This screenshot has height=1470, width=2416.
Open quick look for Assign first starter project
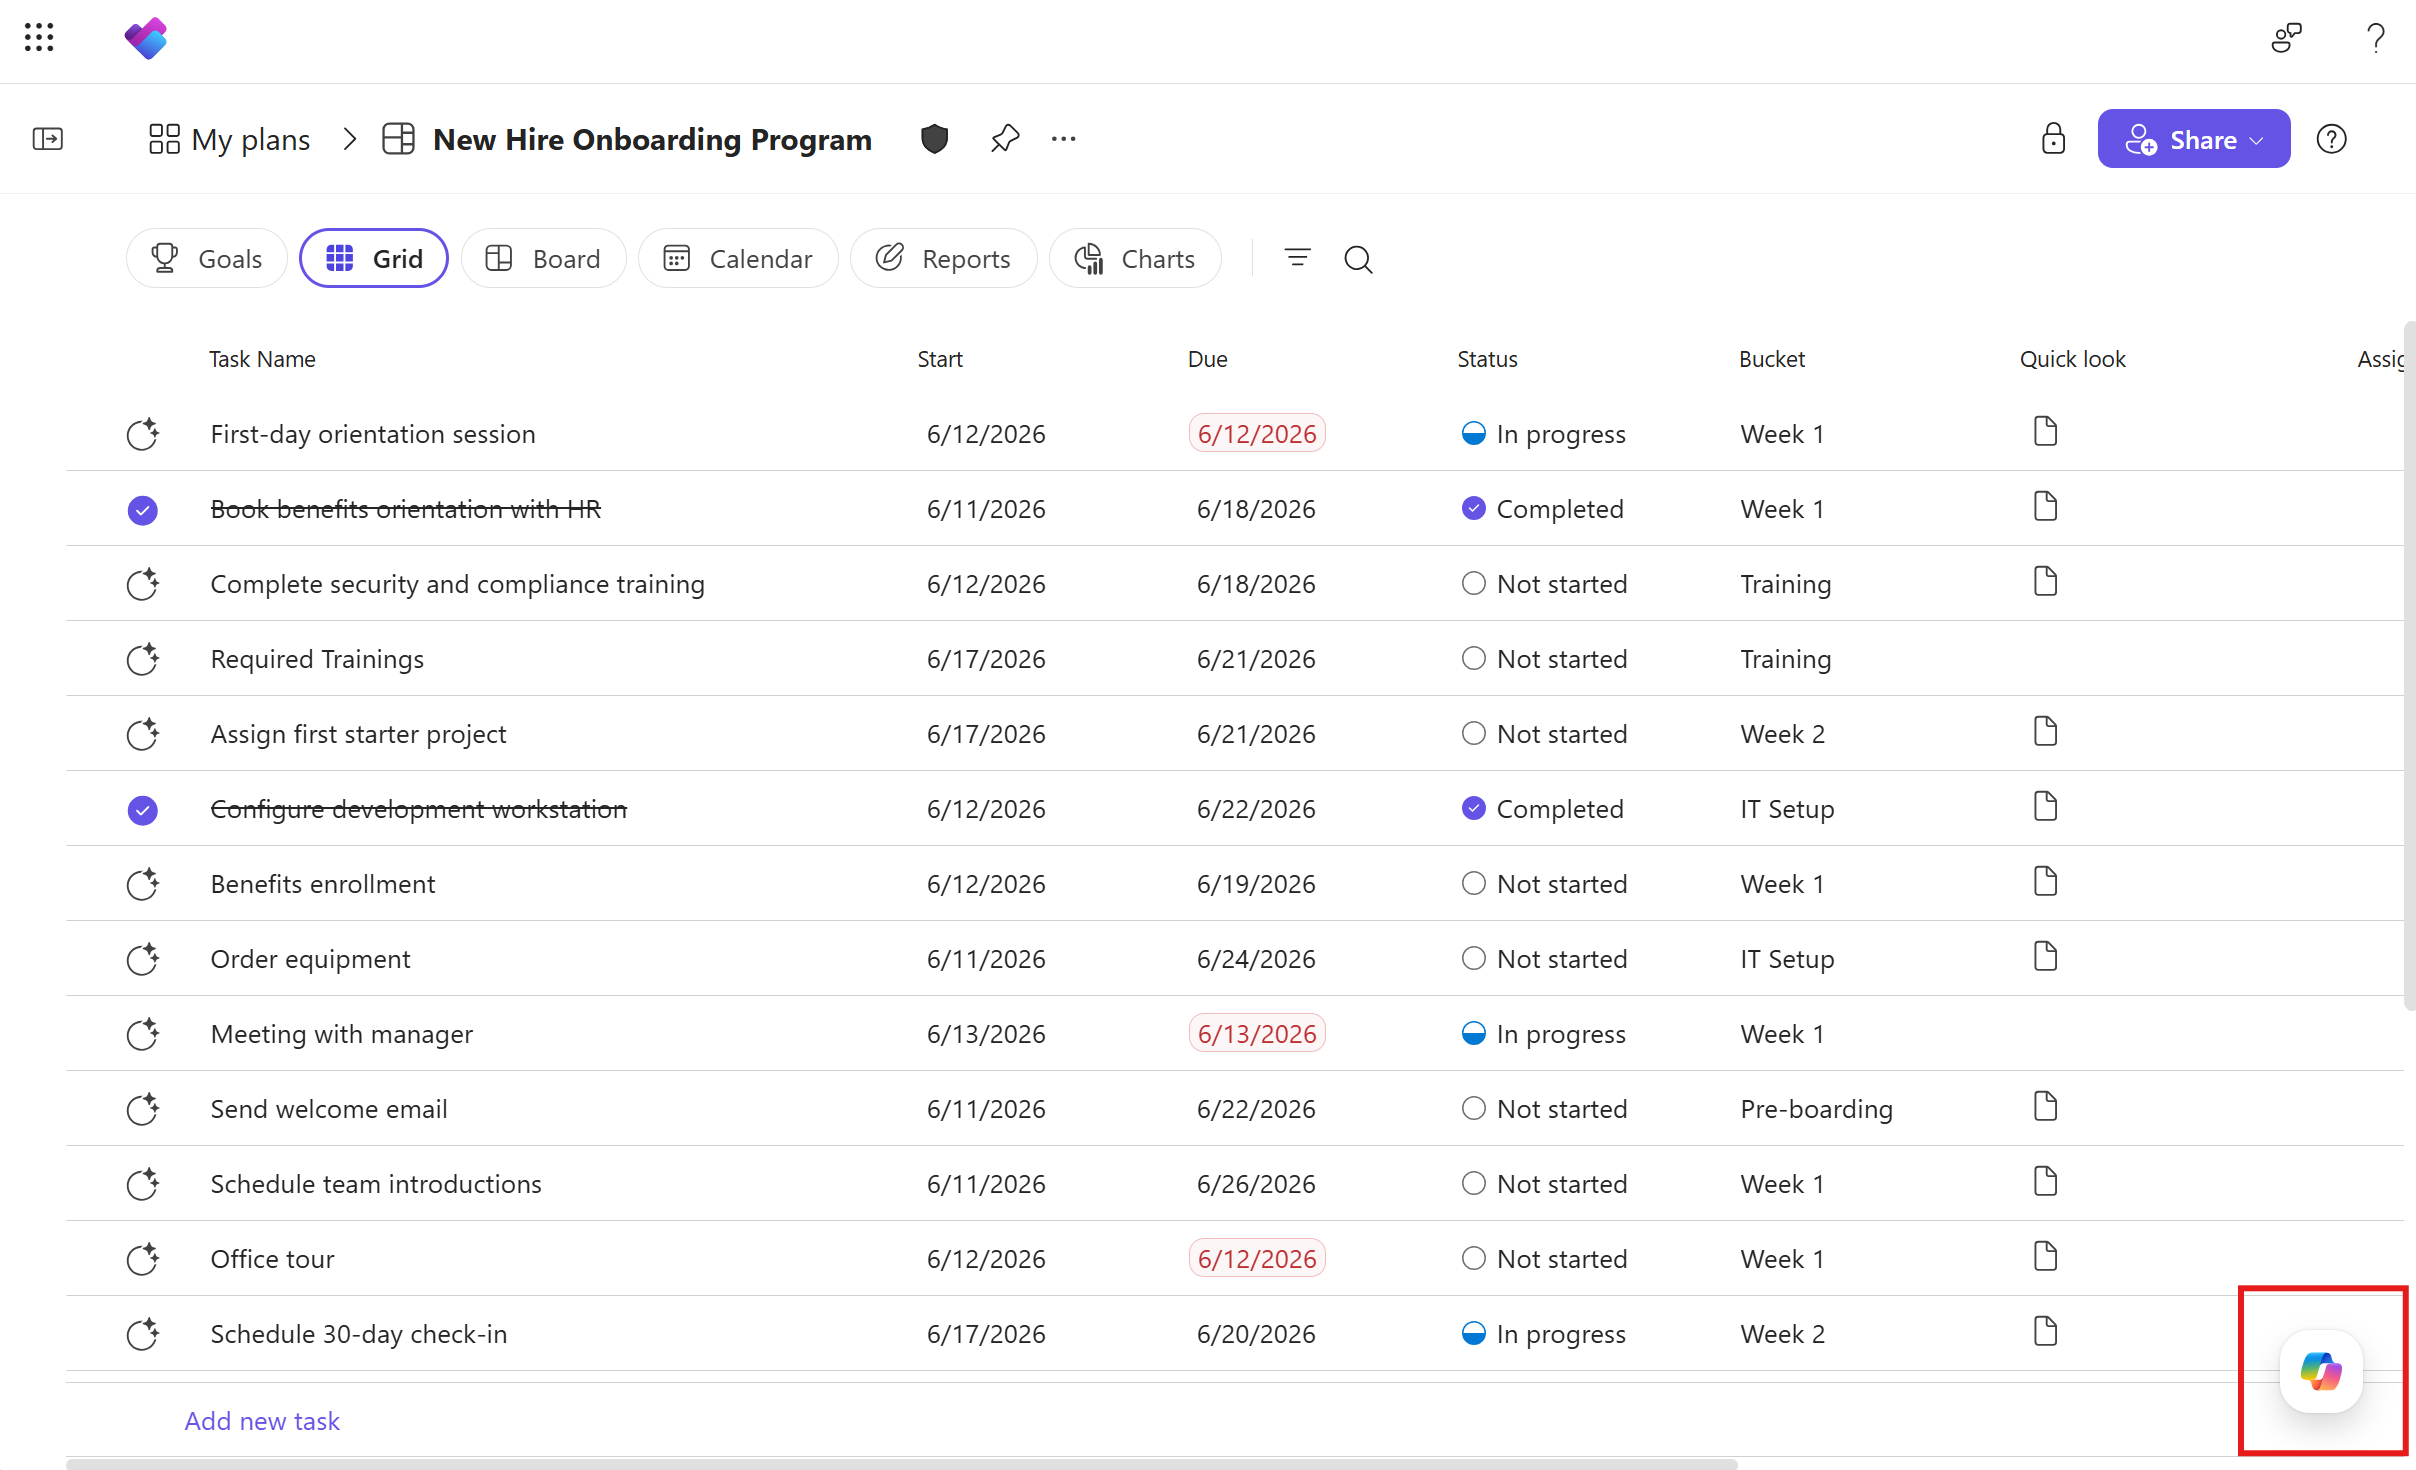tap(2045, 732)
